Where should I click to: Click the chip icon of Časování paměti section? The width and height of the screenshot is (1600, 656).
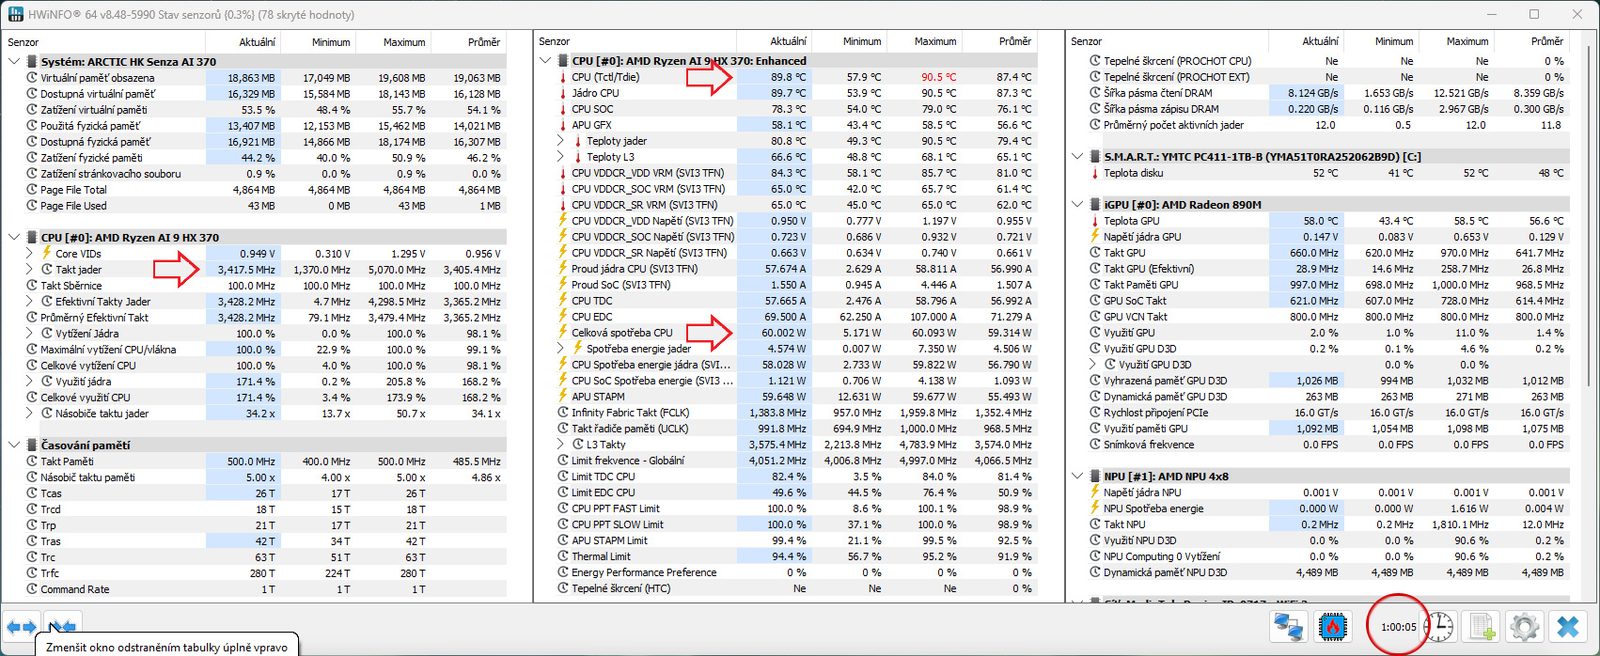click(x=32, y=446)
